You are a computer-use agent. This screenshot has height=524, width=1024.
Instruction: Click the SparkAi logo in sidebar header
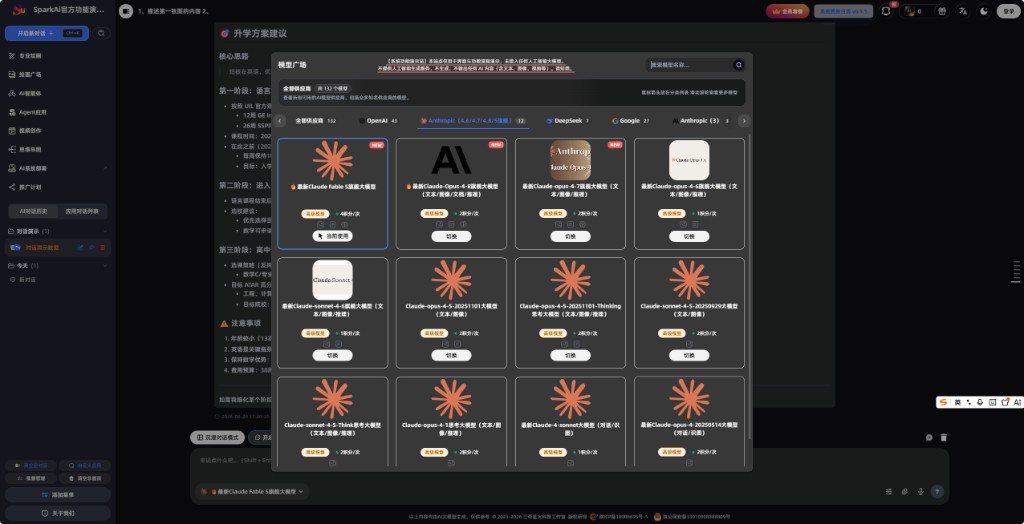[19, 10]
